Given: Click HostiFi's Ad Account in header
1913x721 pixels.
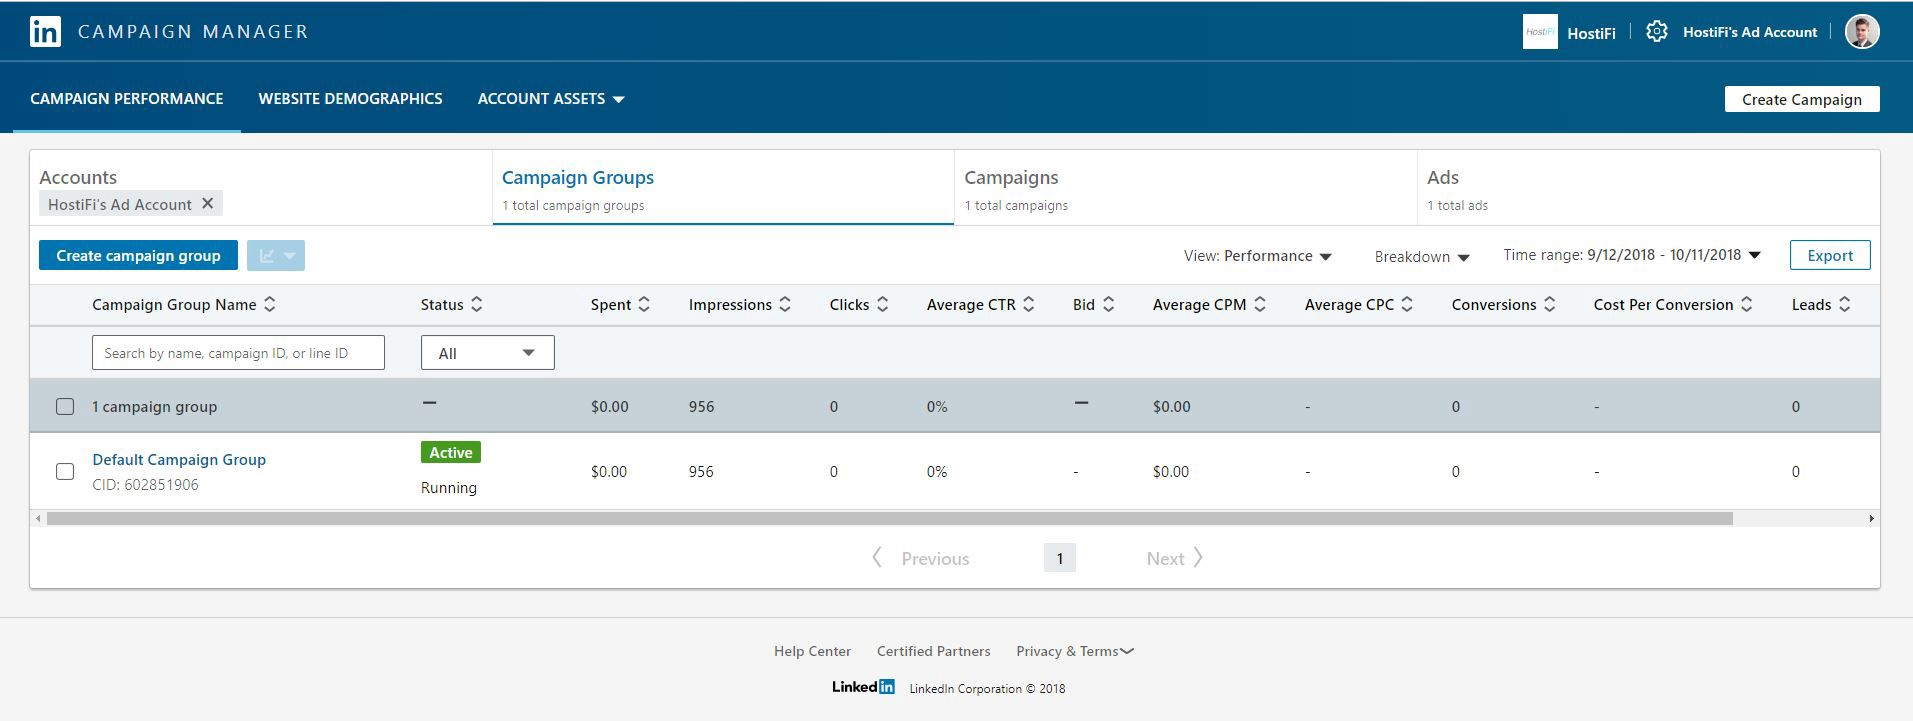Looking at the screenshot, I should point(1750,32).
